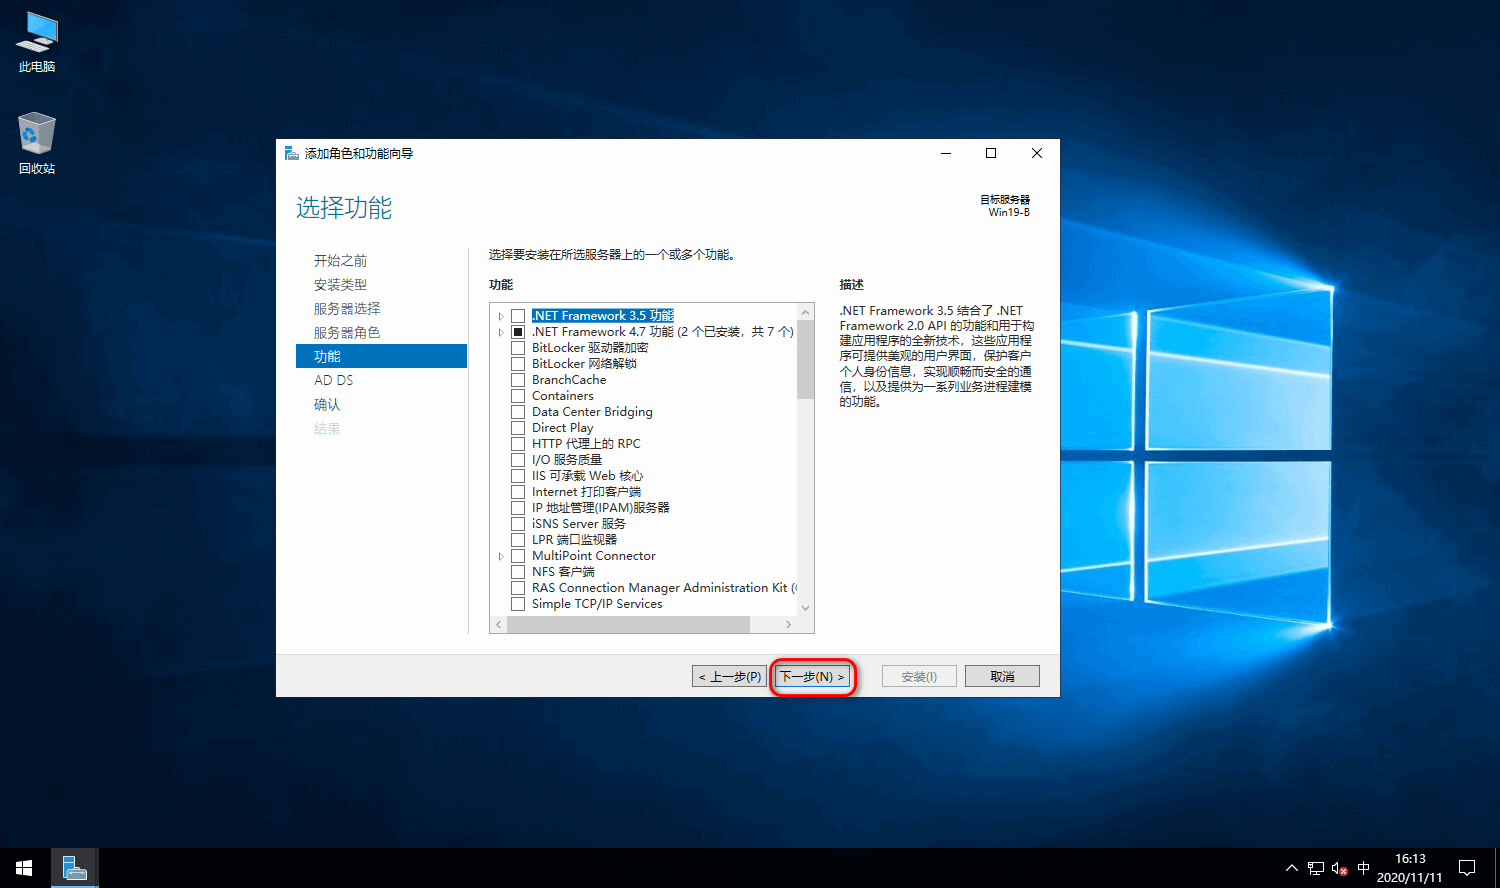Tick iSNS Server 服务 checkbox
The image size is (1500, 888).
coord(518,524)
